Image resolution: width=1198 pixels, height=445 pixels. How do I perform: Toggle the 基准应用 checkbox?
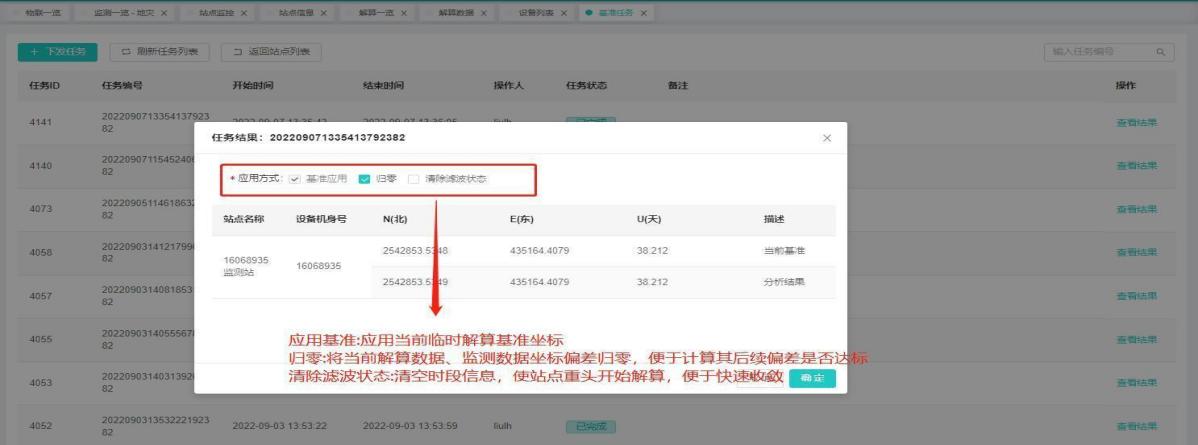click(294, 179)
